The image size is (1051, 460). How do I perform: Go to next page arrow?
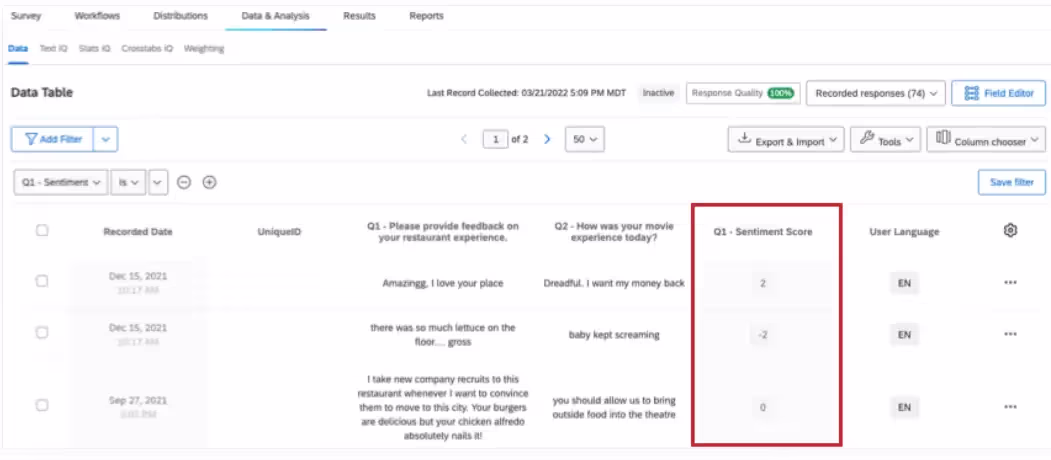[x=547, y=139]
